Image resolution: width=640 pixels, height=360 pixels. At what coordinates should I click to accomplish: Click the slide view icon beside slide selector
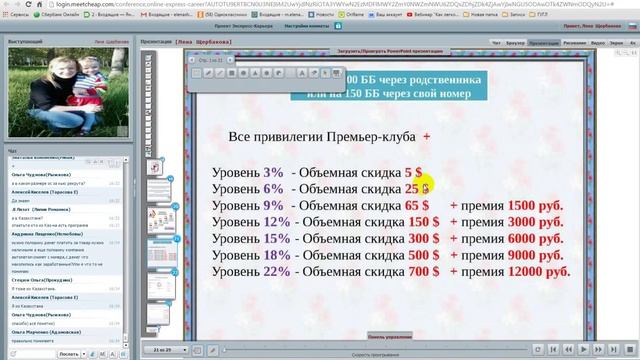(197, 350)
